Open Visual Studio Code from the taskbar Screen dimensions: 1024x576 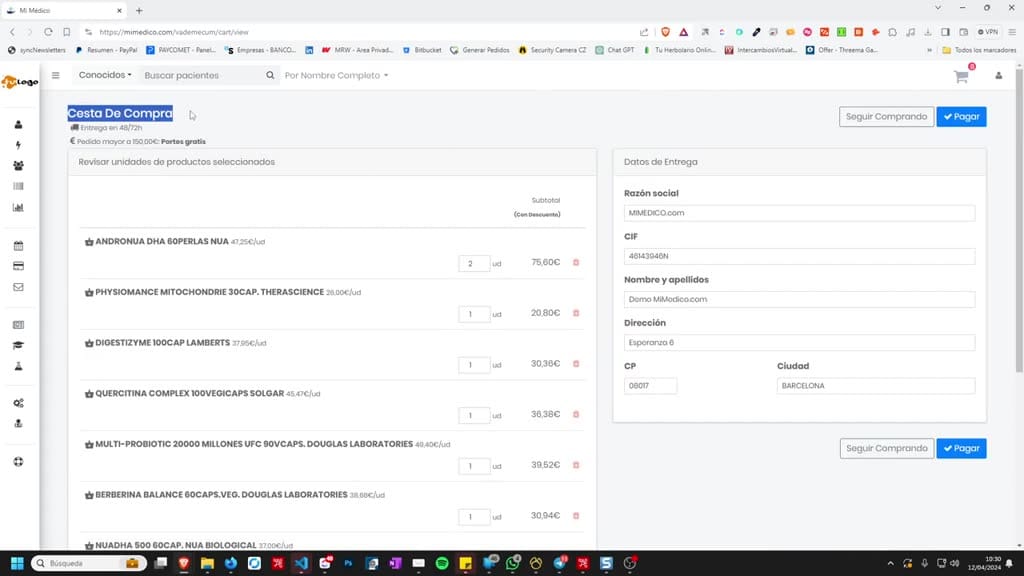301,563
